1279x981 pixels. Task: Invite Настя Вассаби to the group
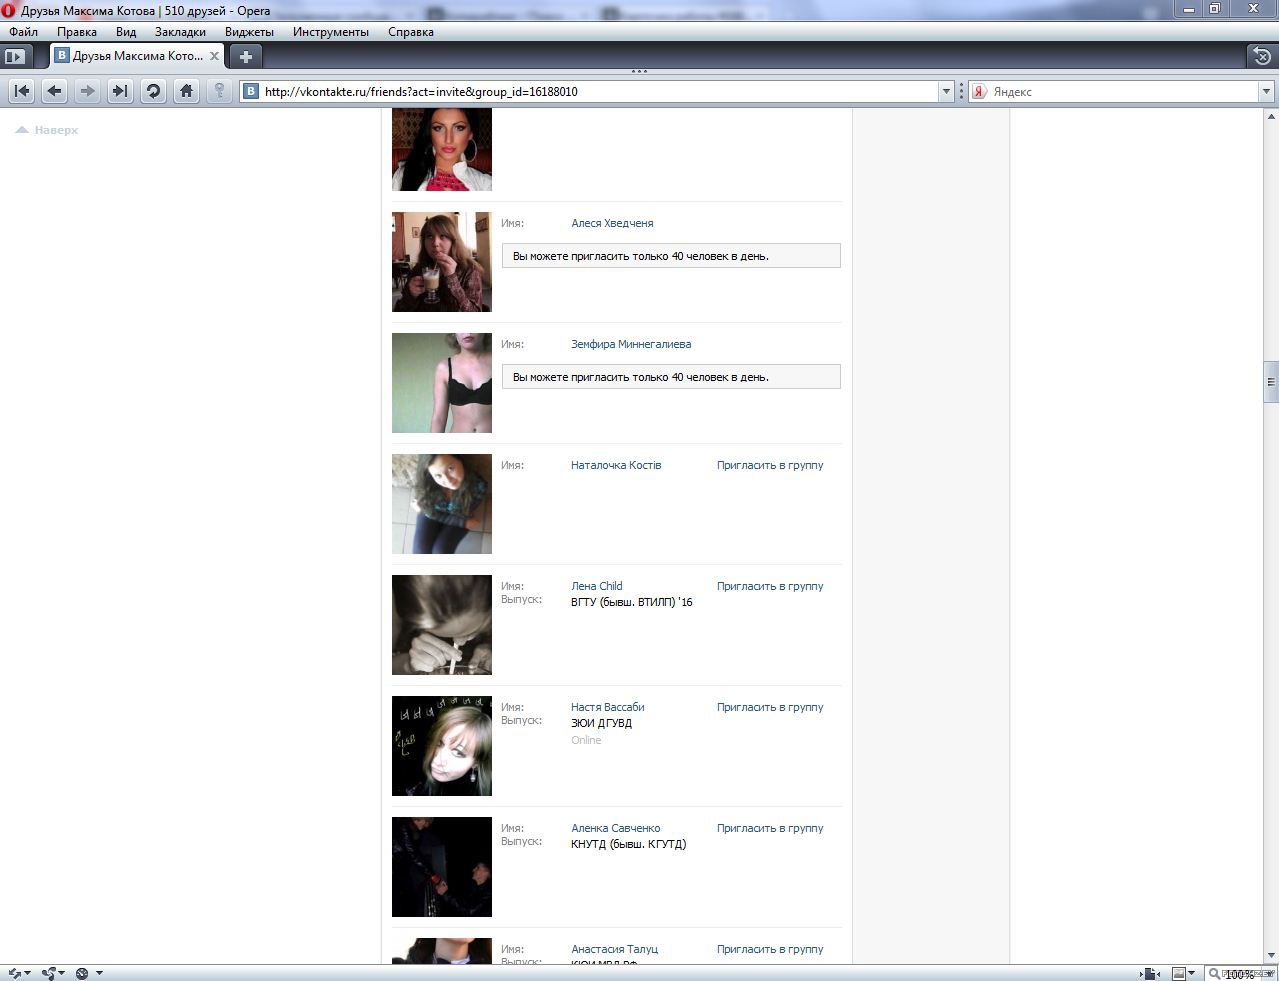[770, 707]
